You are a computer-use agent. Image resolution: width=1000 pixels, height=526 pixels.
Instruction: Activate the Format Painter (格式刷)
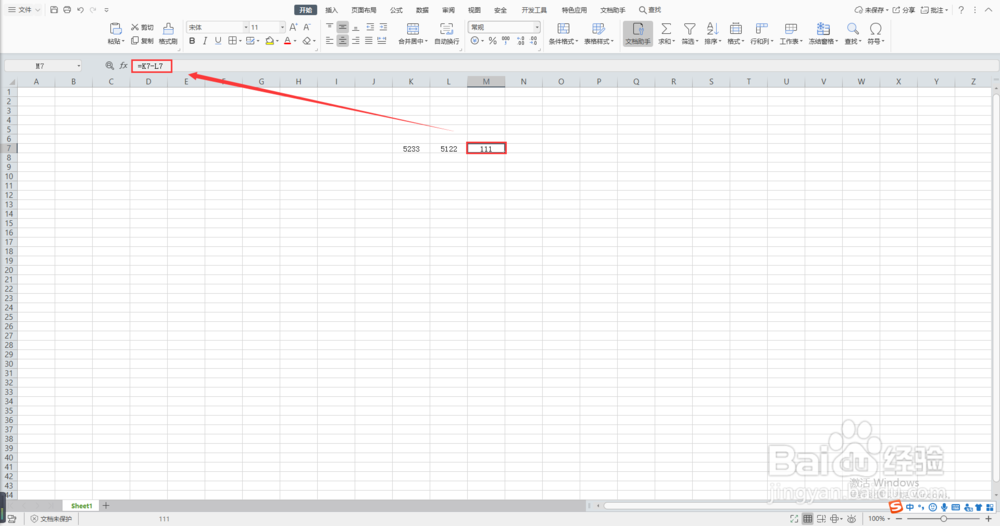point(168,33)
